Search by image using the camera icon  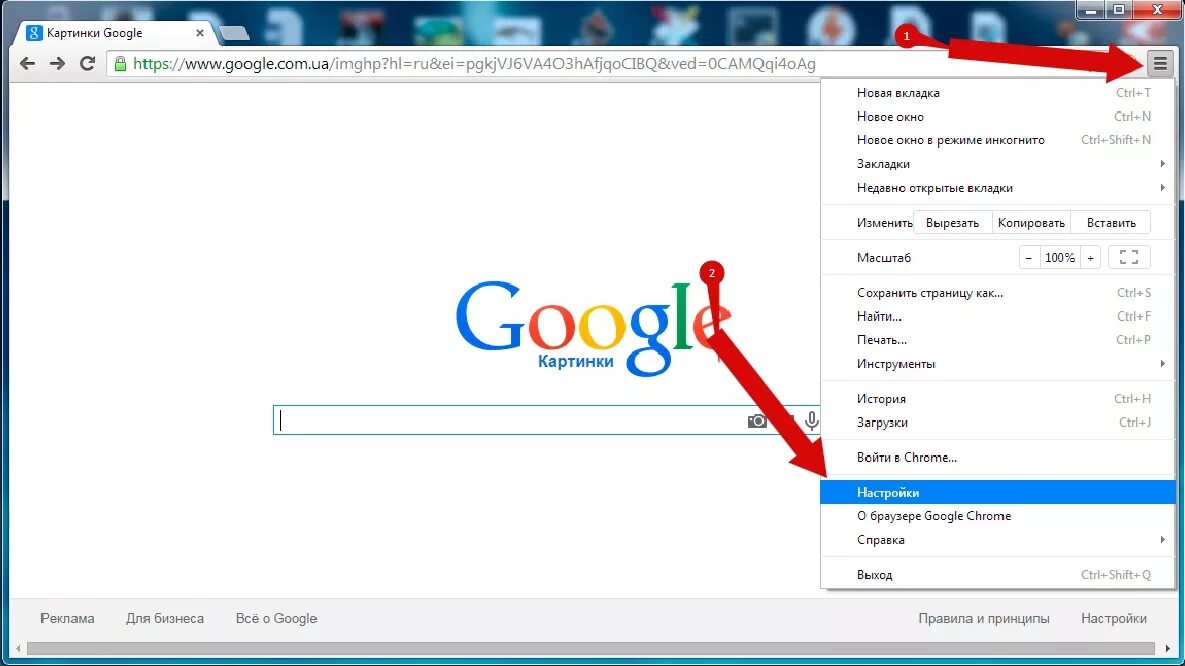756,421
